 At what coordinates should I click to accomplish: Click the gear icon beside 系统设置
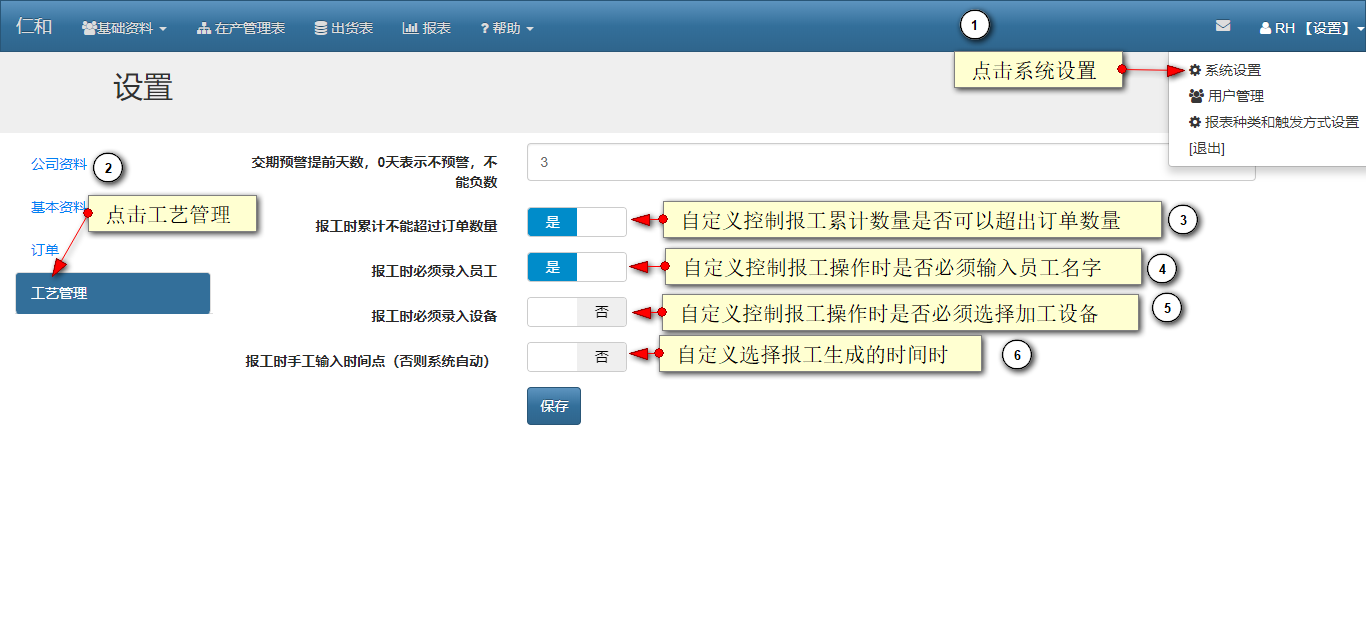[1194, 70]
